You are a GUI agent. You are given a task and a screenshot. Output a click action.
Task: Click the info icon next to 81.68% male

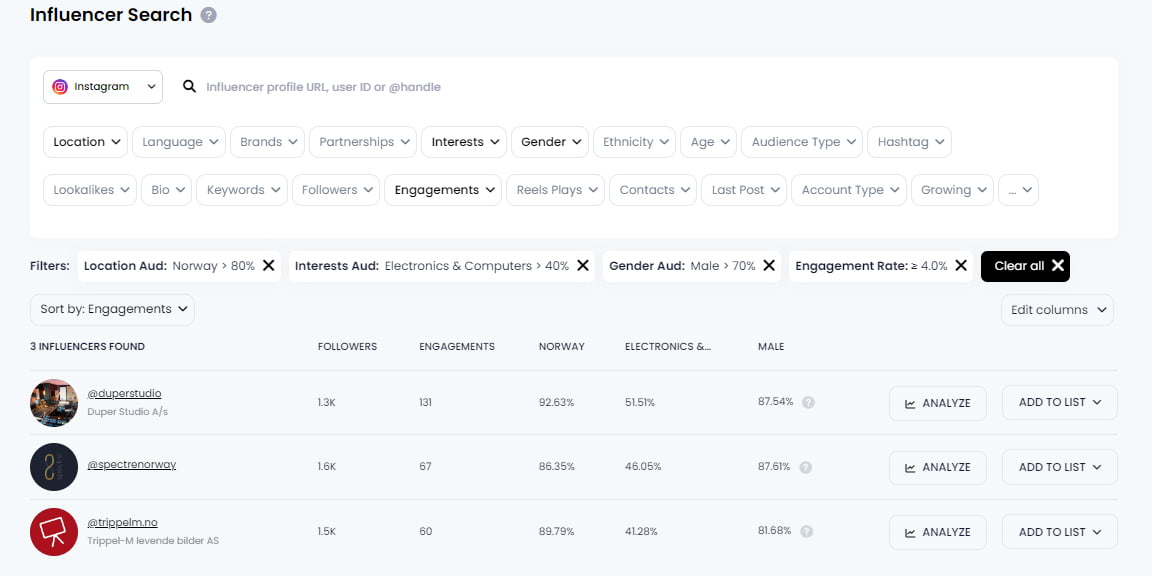coord(806,532)
